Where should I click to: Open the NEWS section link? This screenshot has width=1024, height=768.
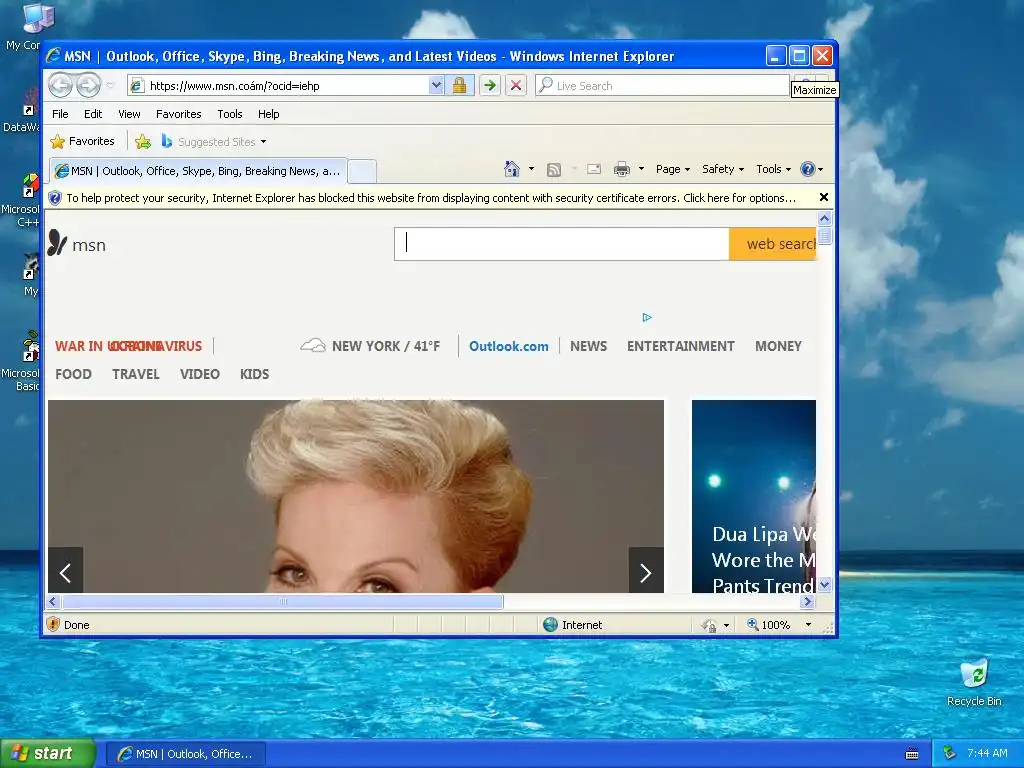[588, 346]
